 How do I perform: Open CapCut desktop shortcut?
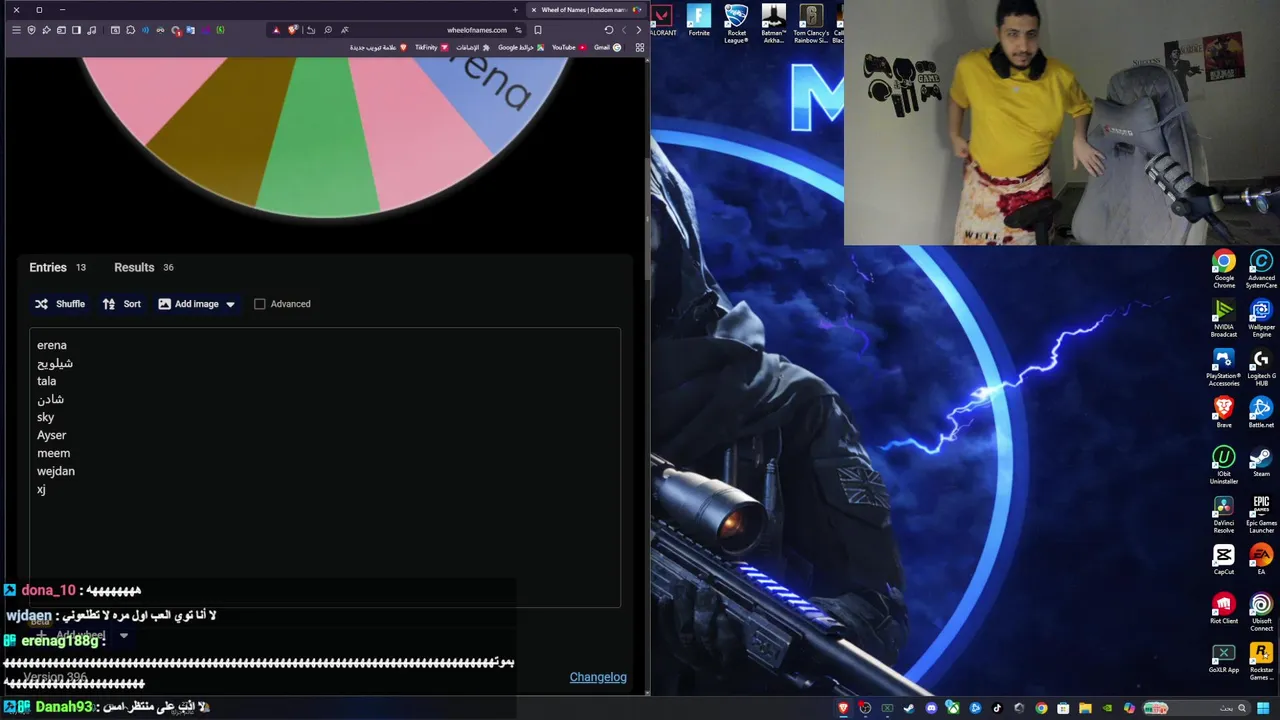tap(1224, 560)
